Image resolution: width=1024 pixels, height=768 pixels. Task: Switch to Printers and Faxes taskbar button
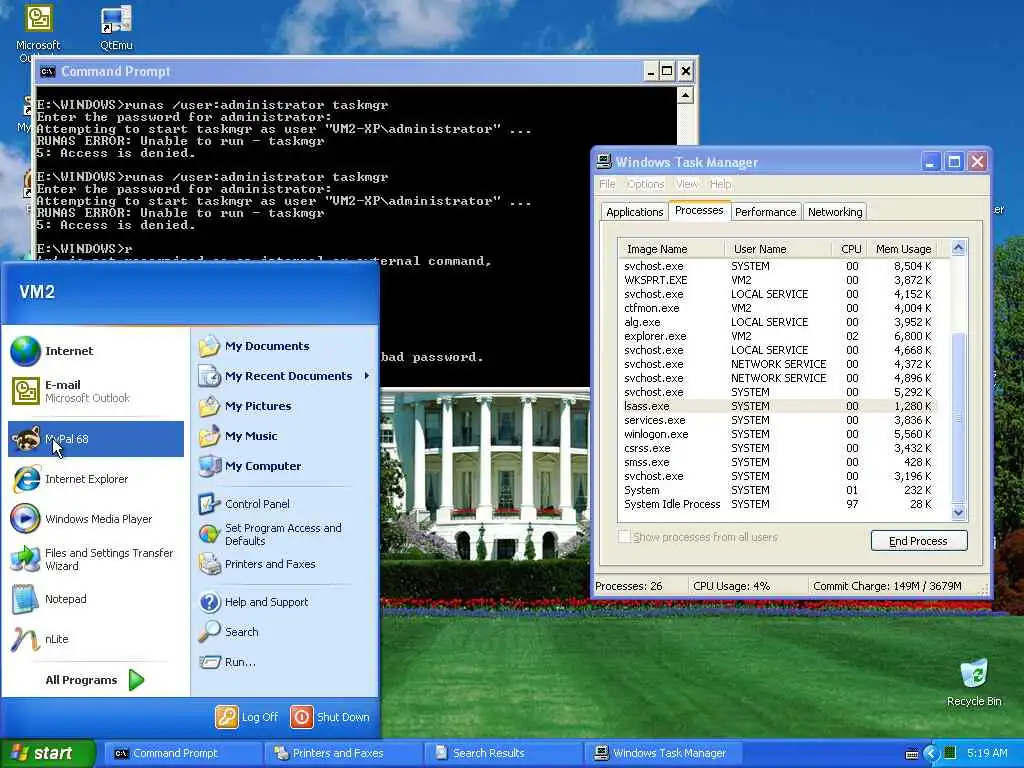(x=344, y=753)
